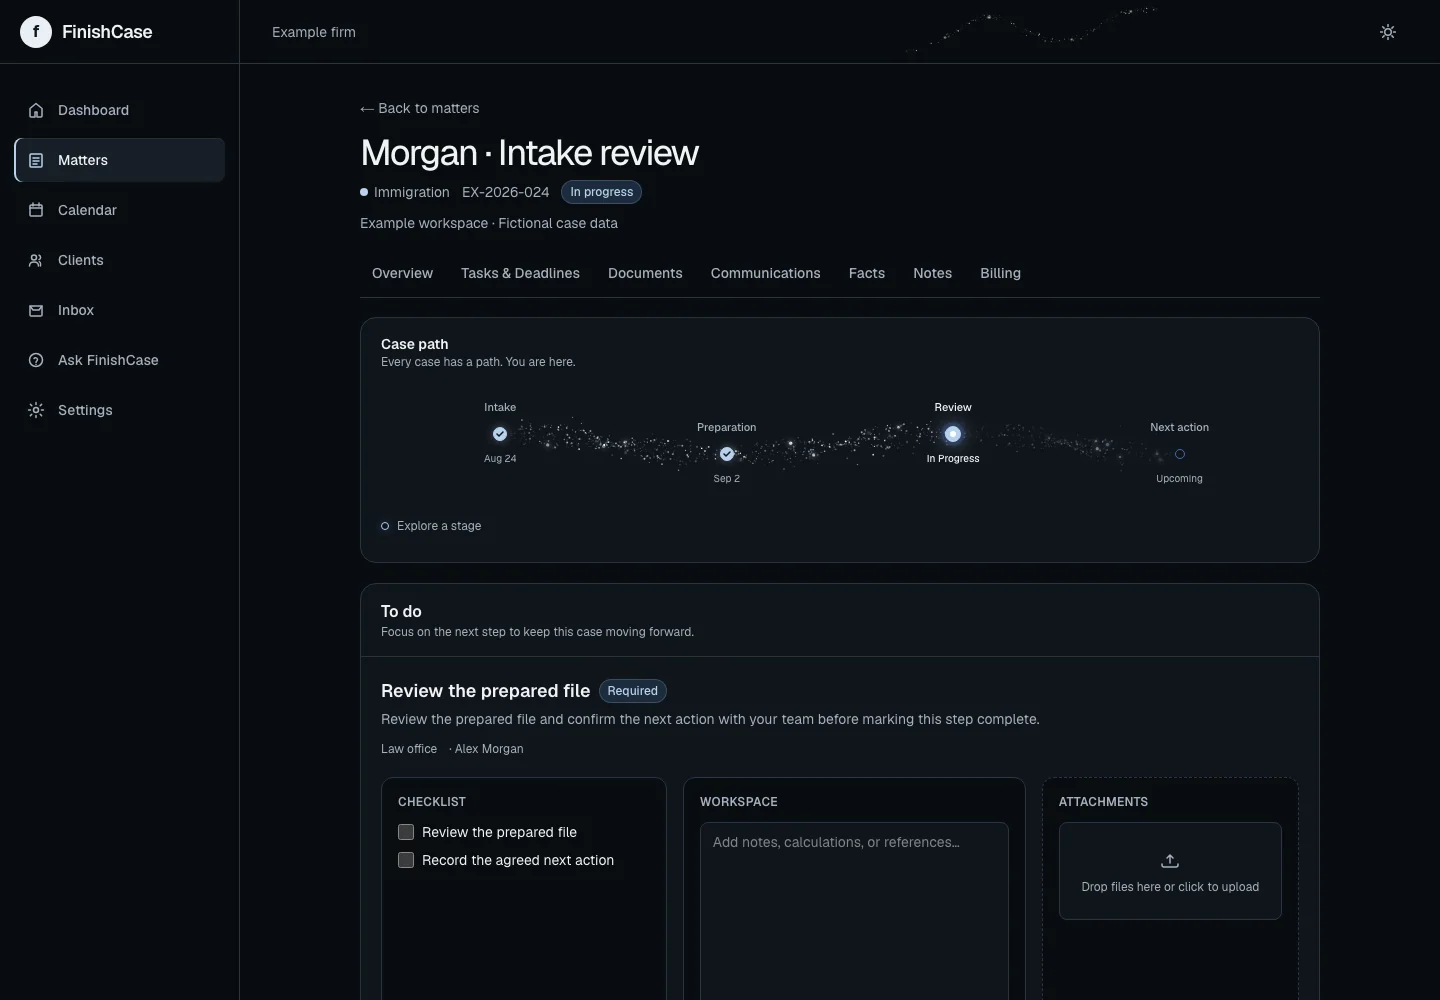Click the upload icon in Attachments
Screen dimensions: 1440x1000
coord(1170,861)
